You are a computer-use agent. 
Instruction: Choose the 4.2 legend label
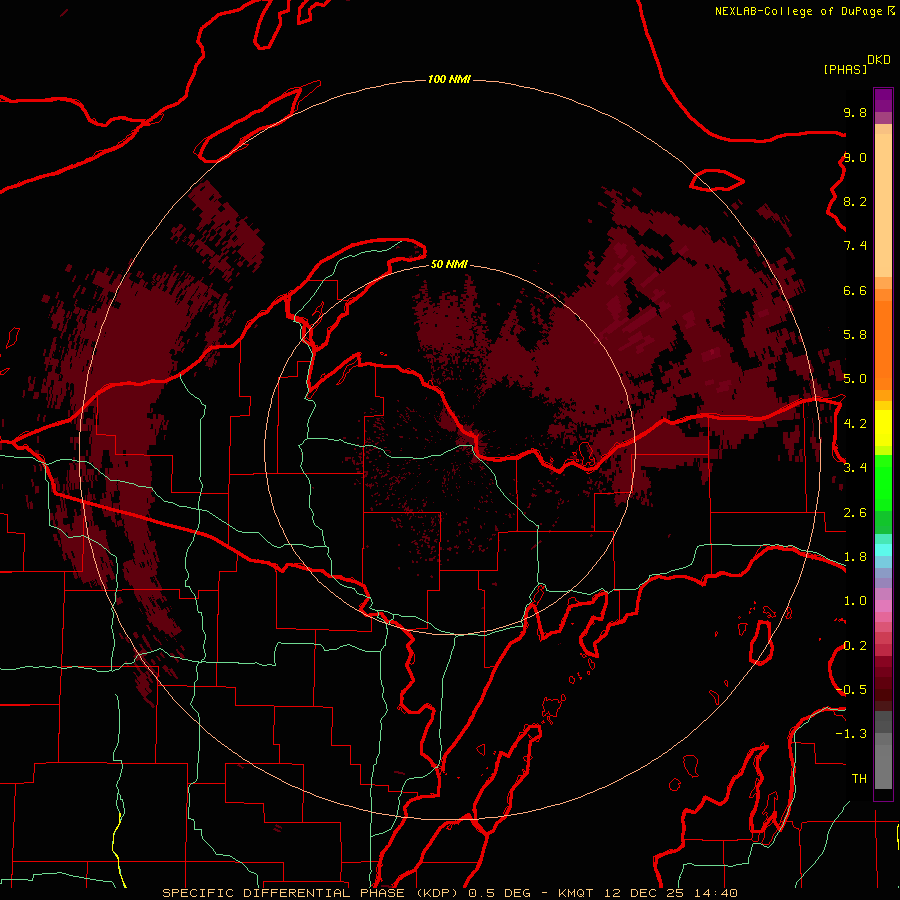[855, 424]
